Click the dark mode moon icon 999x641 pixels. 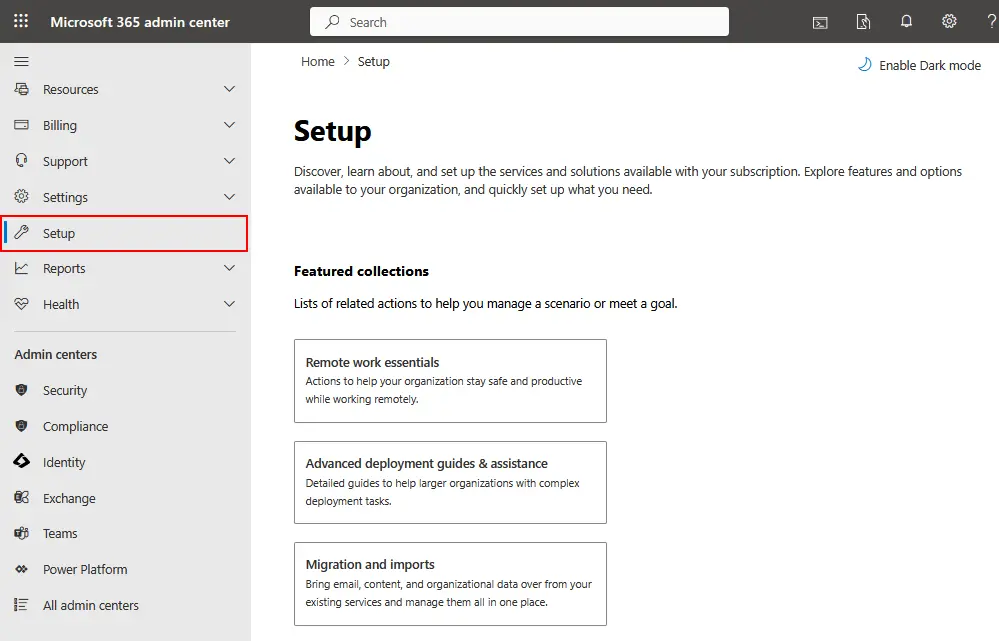865,65
